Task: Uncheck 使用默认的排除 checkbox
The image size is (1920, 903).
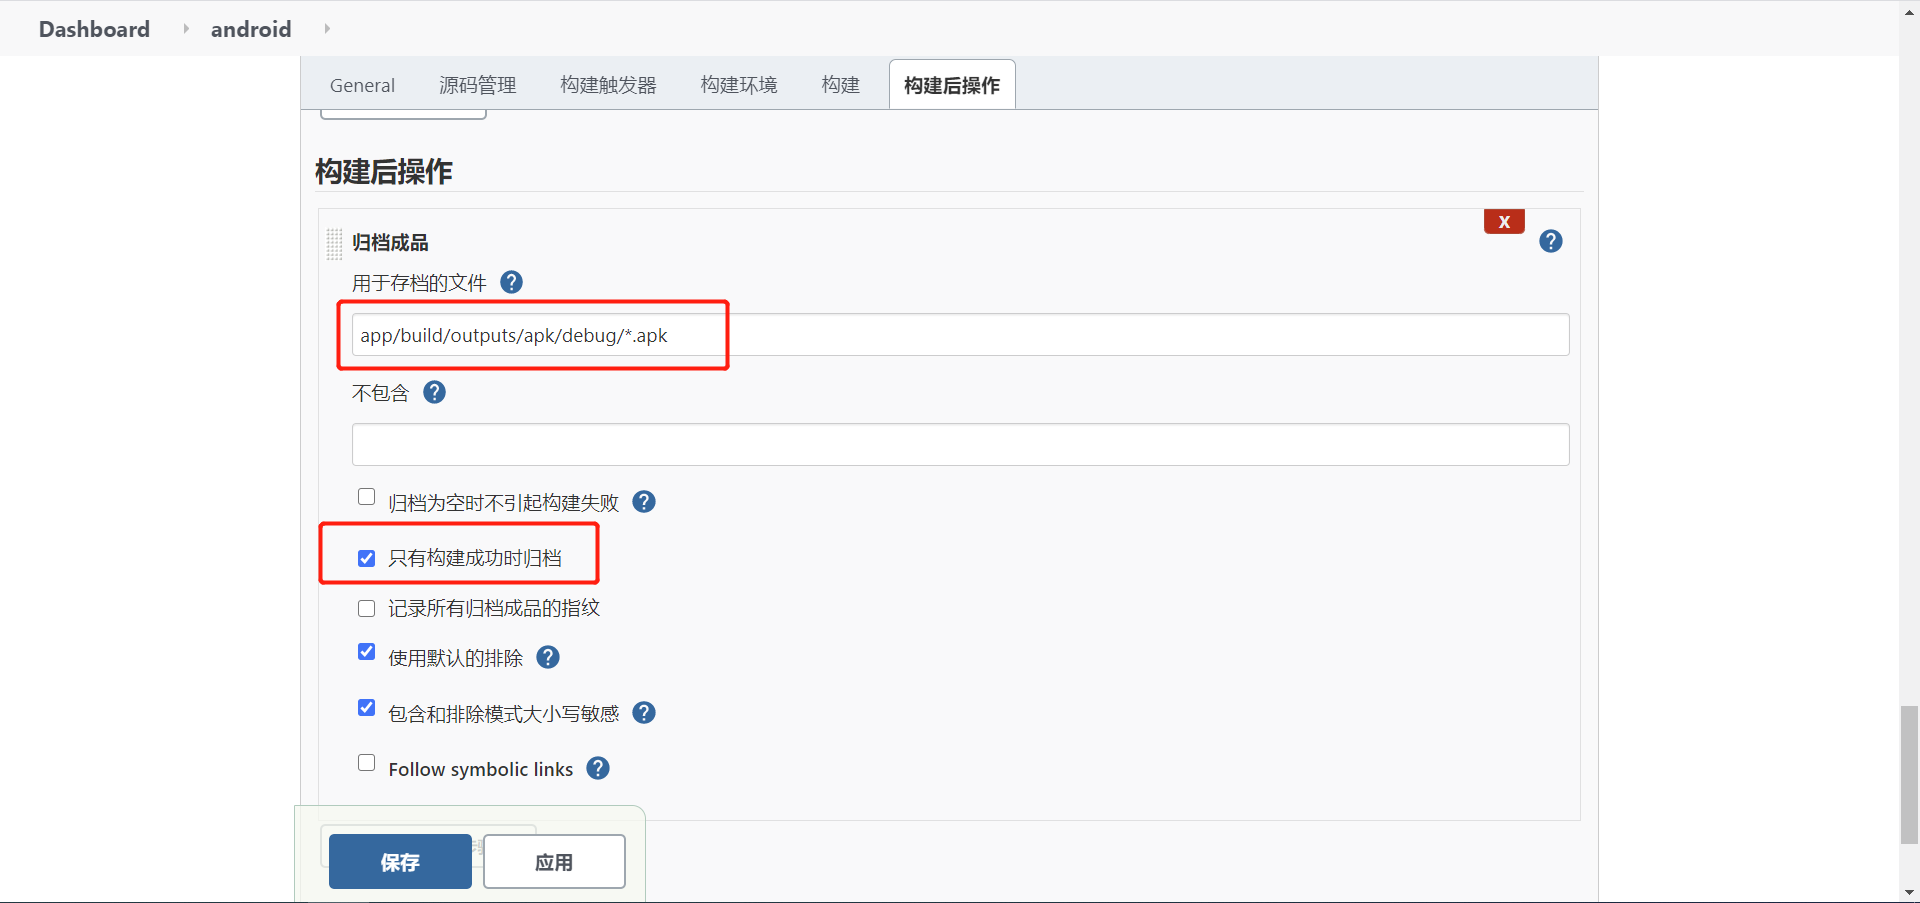Action: click(367, 652)
